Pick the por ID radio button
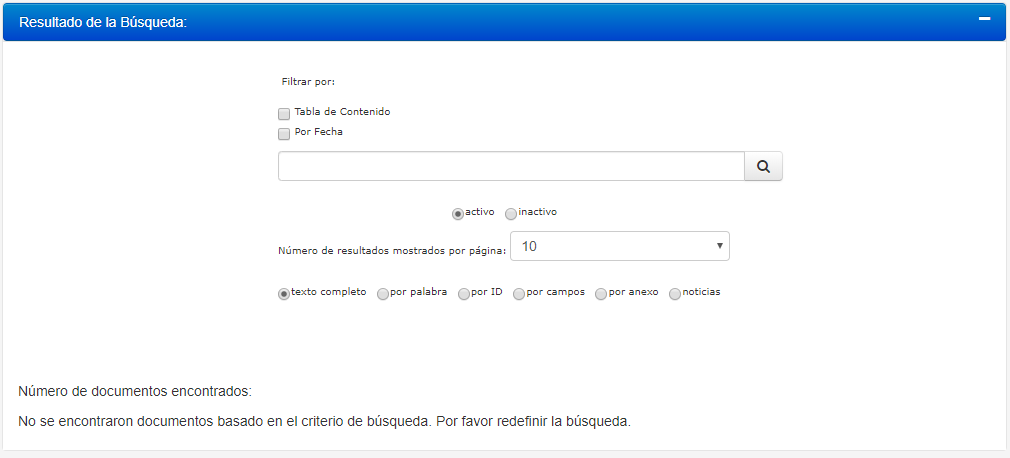1010x458 pixels. (464, 294)
